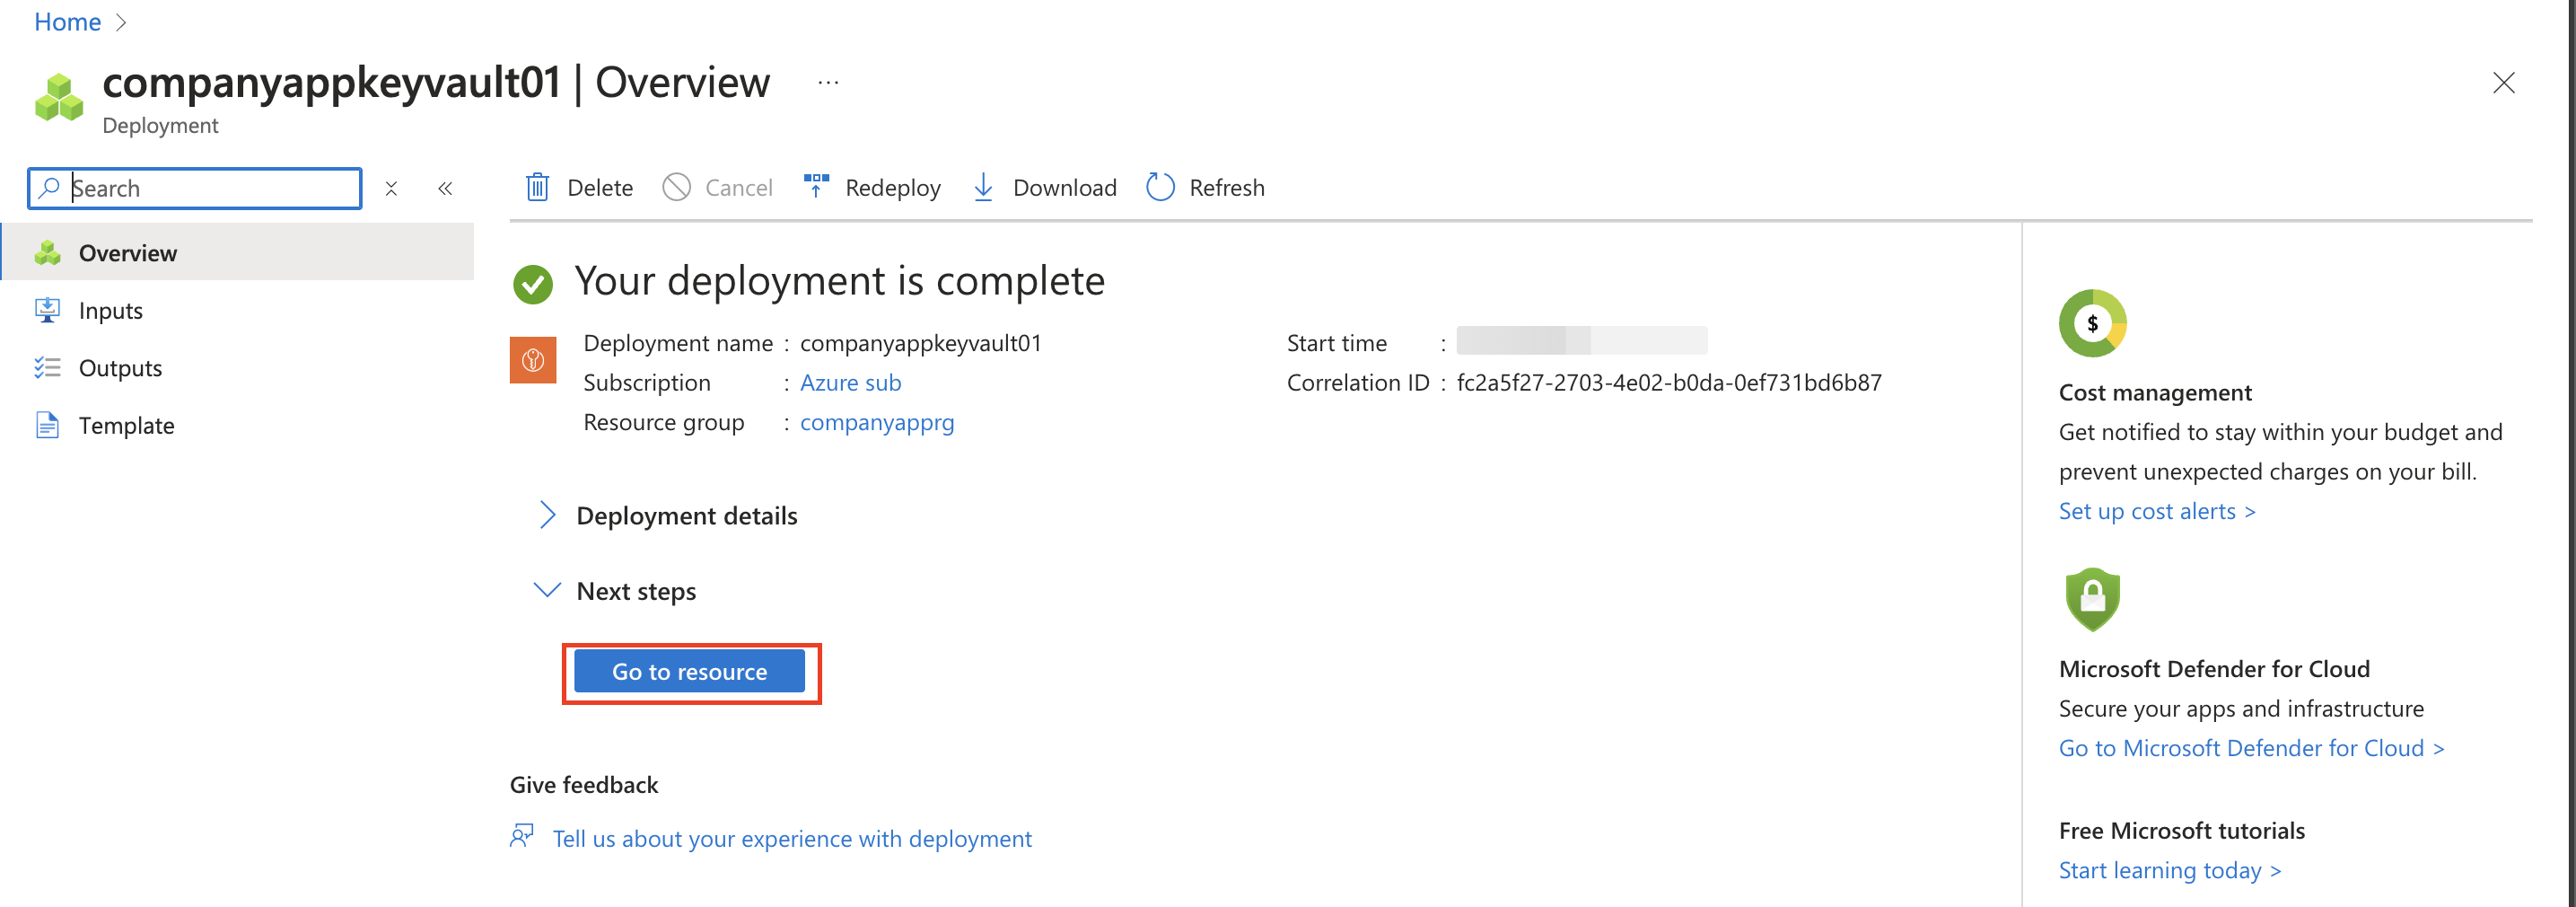Click the green deployment complete checkmark
The height and width of the screenshot is (907, 2576).
[533, 284]
